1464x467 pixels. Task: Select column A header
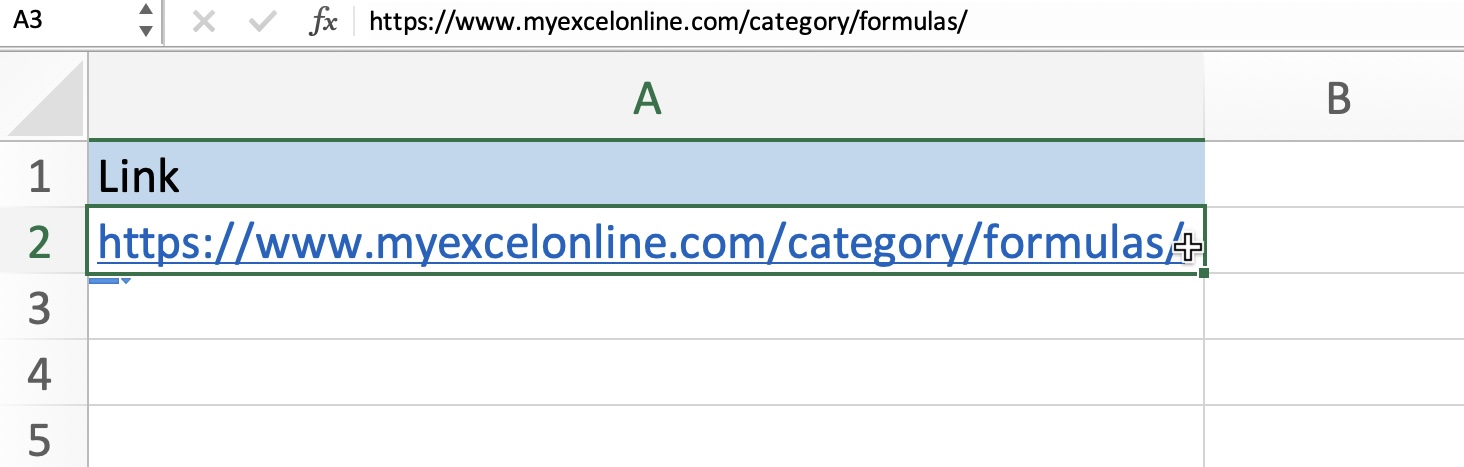(x=646, y=97)
